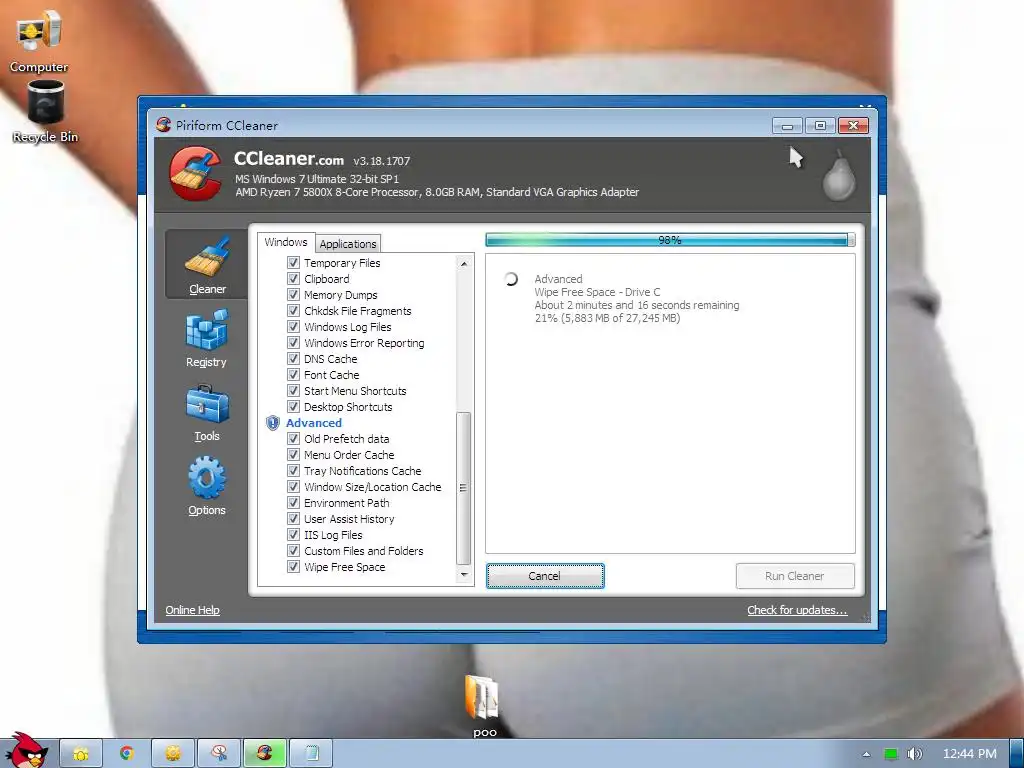Switch to the Windows tab
Screen dimensions: 1024x768
(285, 242)
